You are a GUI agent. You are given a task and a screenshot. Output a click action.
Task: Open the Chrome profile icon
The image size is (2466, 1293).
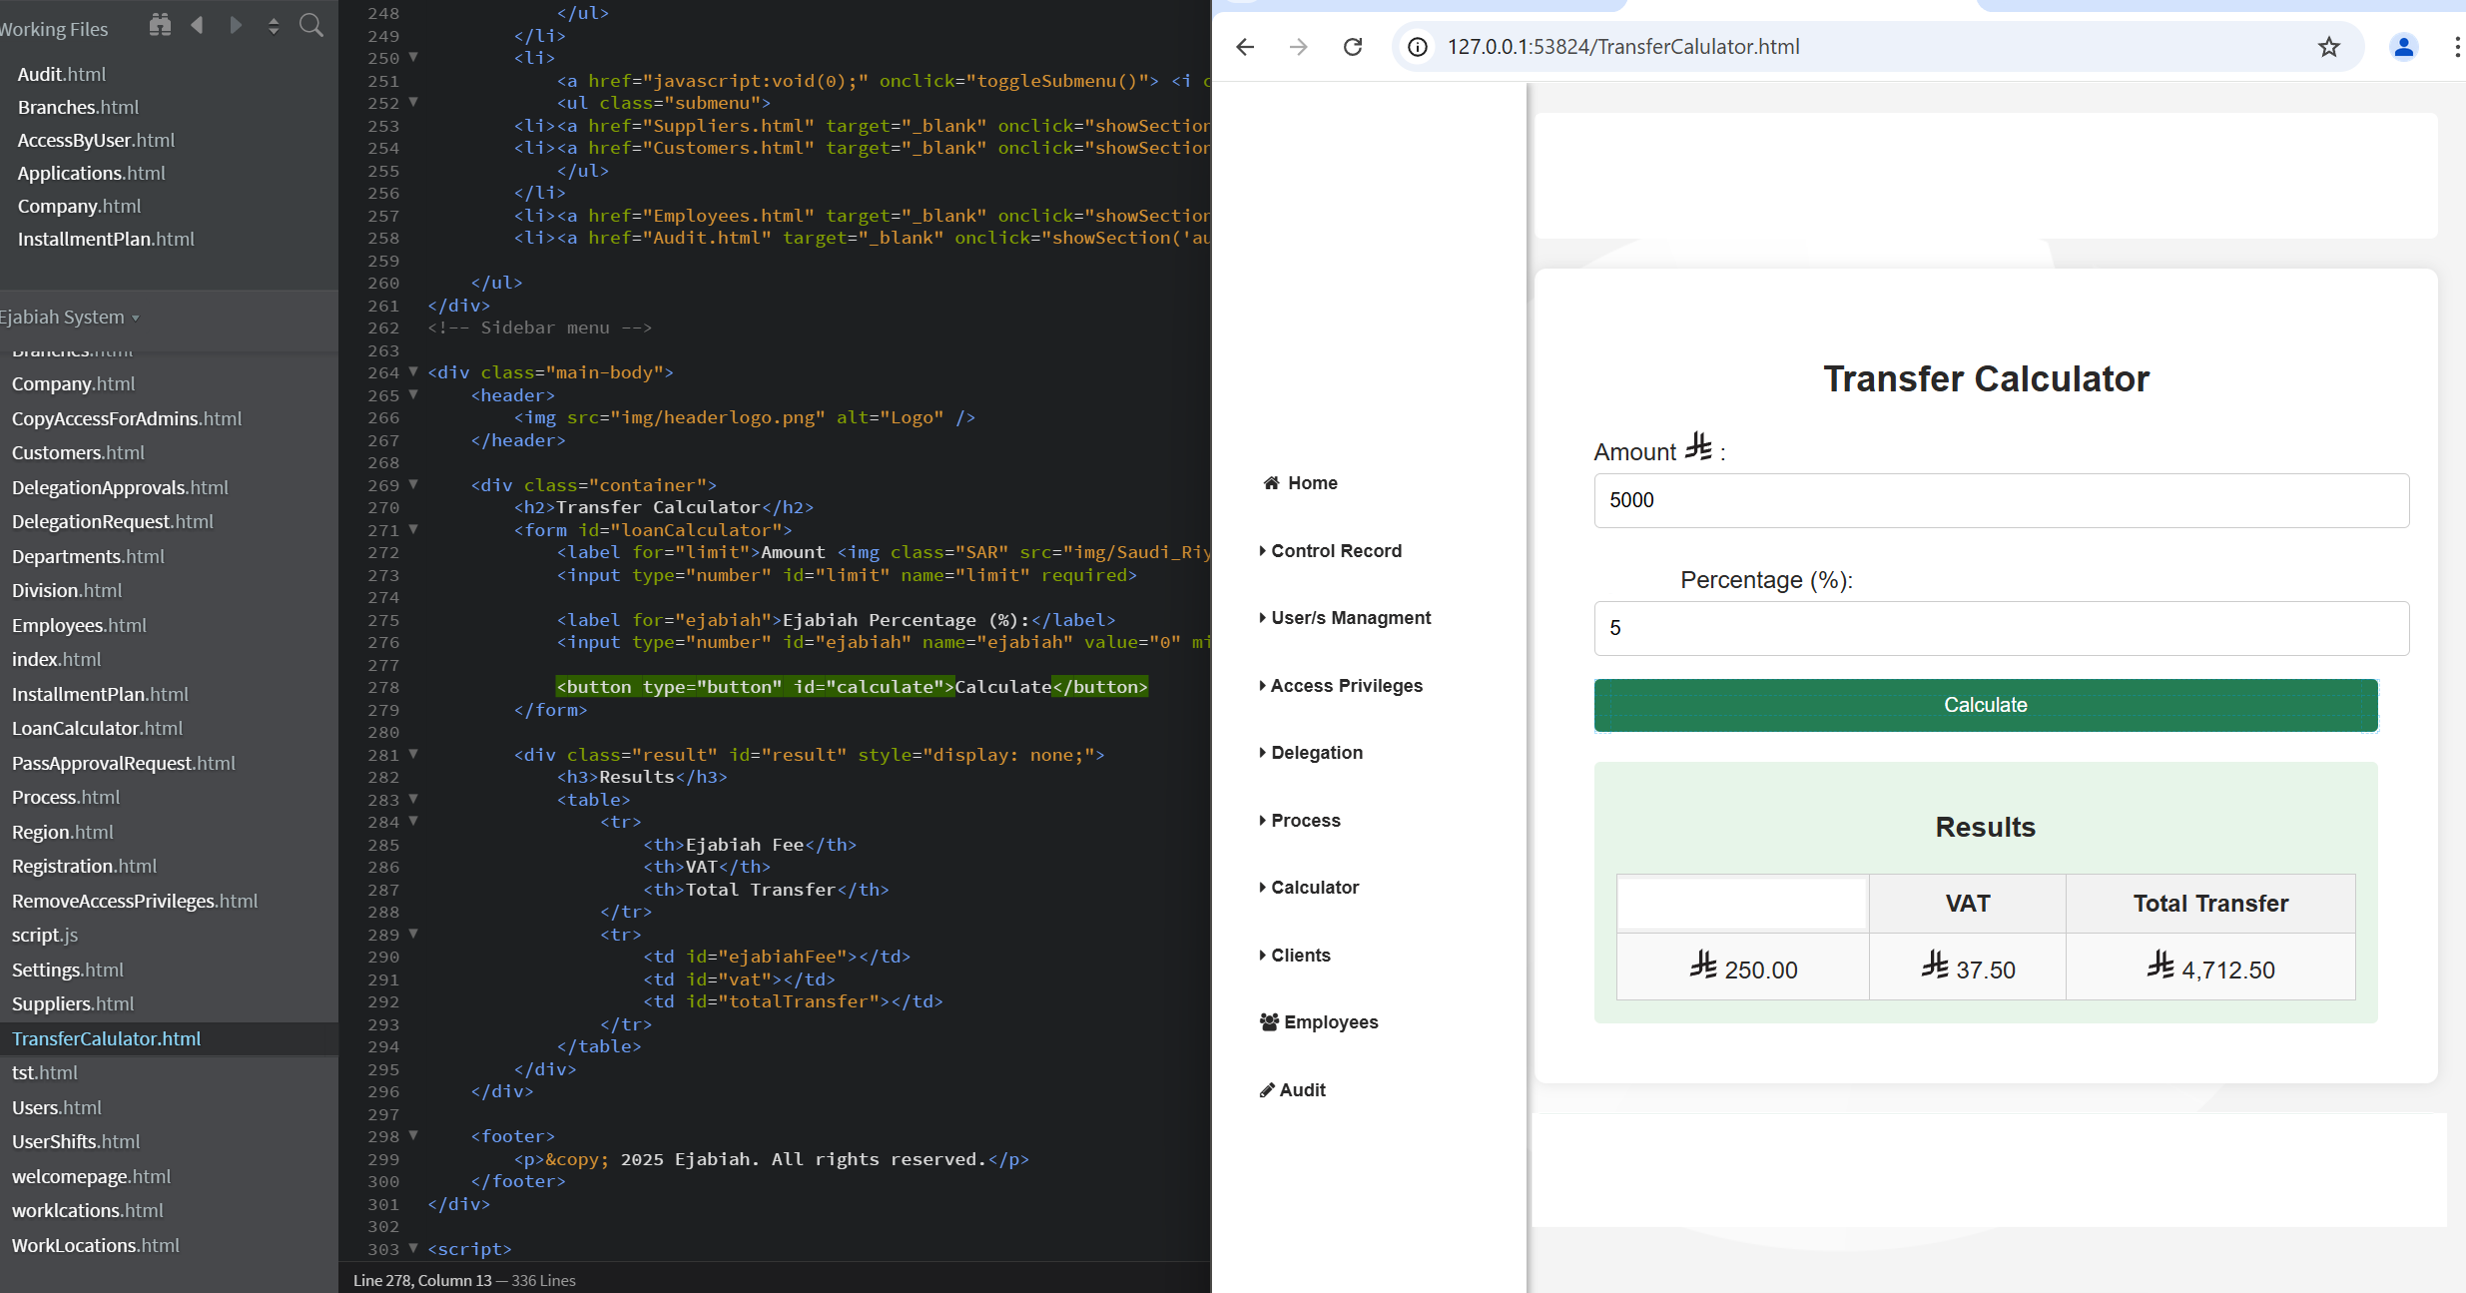[2403, 46]
